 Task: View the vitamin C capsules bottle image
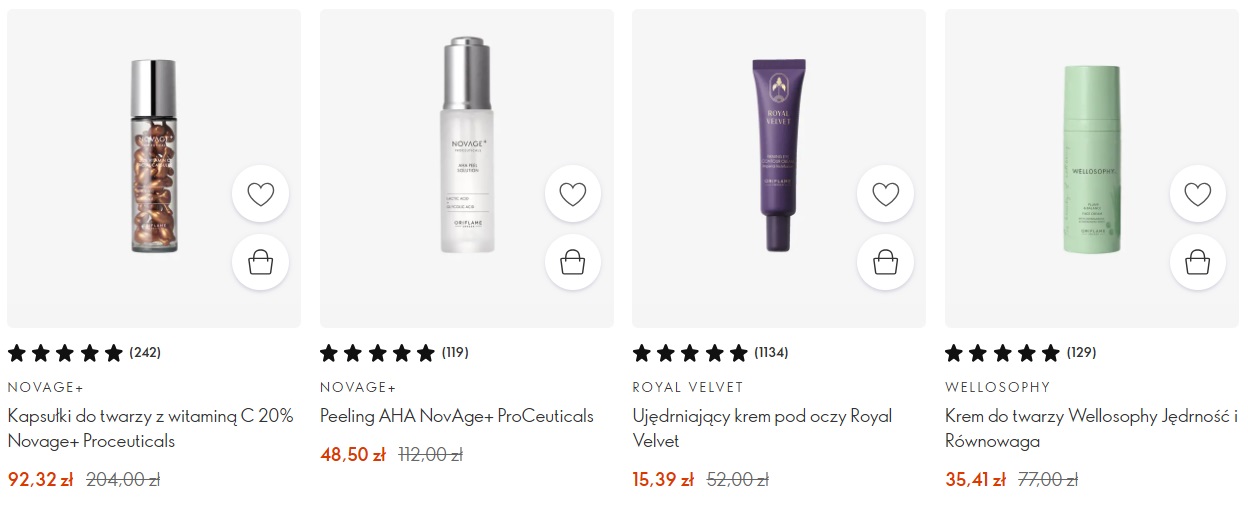tap(153, 157)
